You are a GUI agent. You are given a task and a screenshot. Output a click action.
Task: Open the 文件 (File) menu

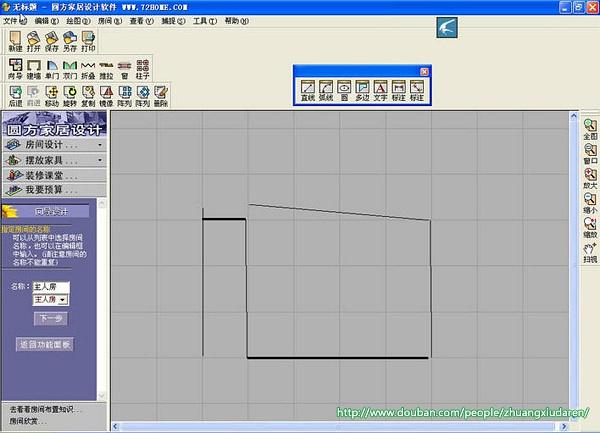11,20
